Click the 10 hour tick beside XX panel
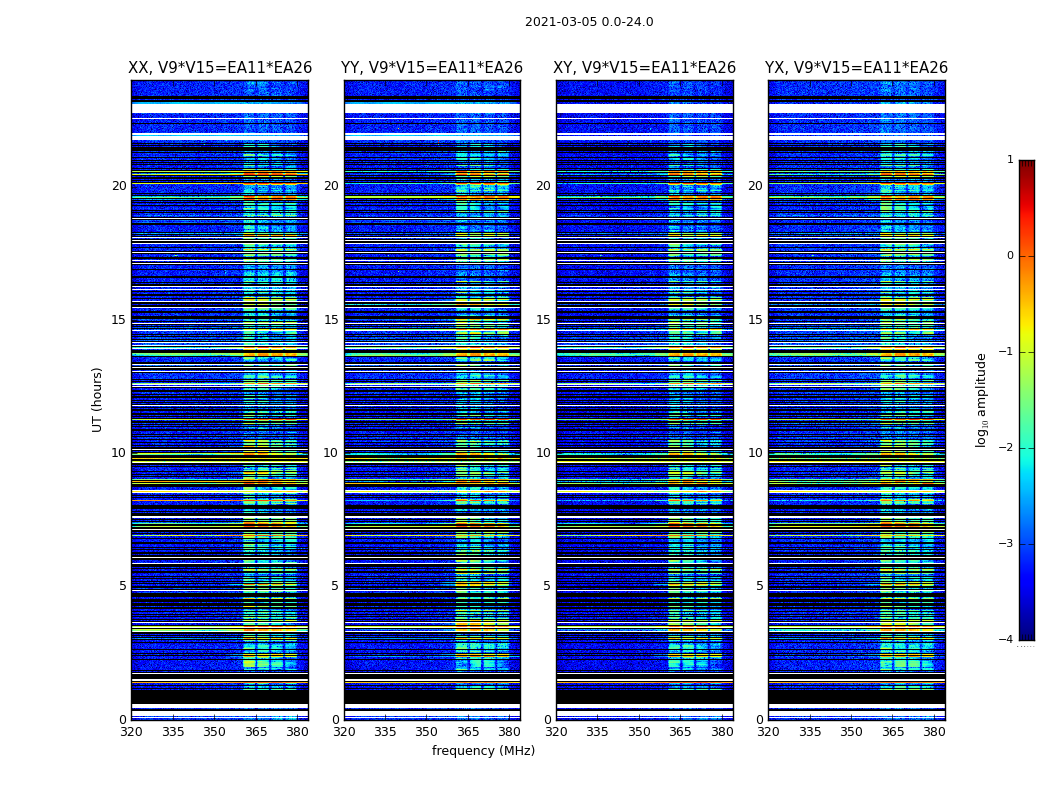 click(118, 453)
